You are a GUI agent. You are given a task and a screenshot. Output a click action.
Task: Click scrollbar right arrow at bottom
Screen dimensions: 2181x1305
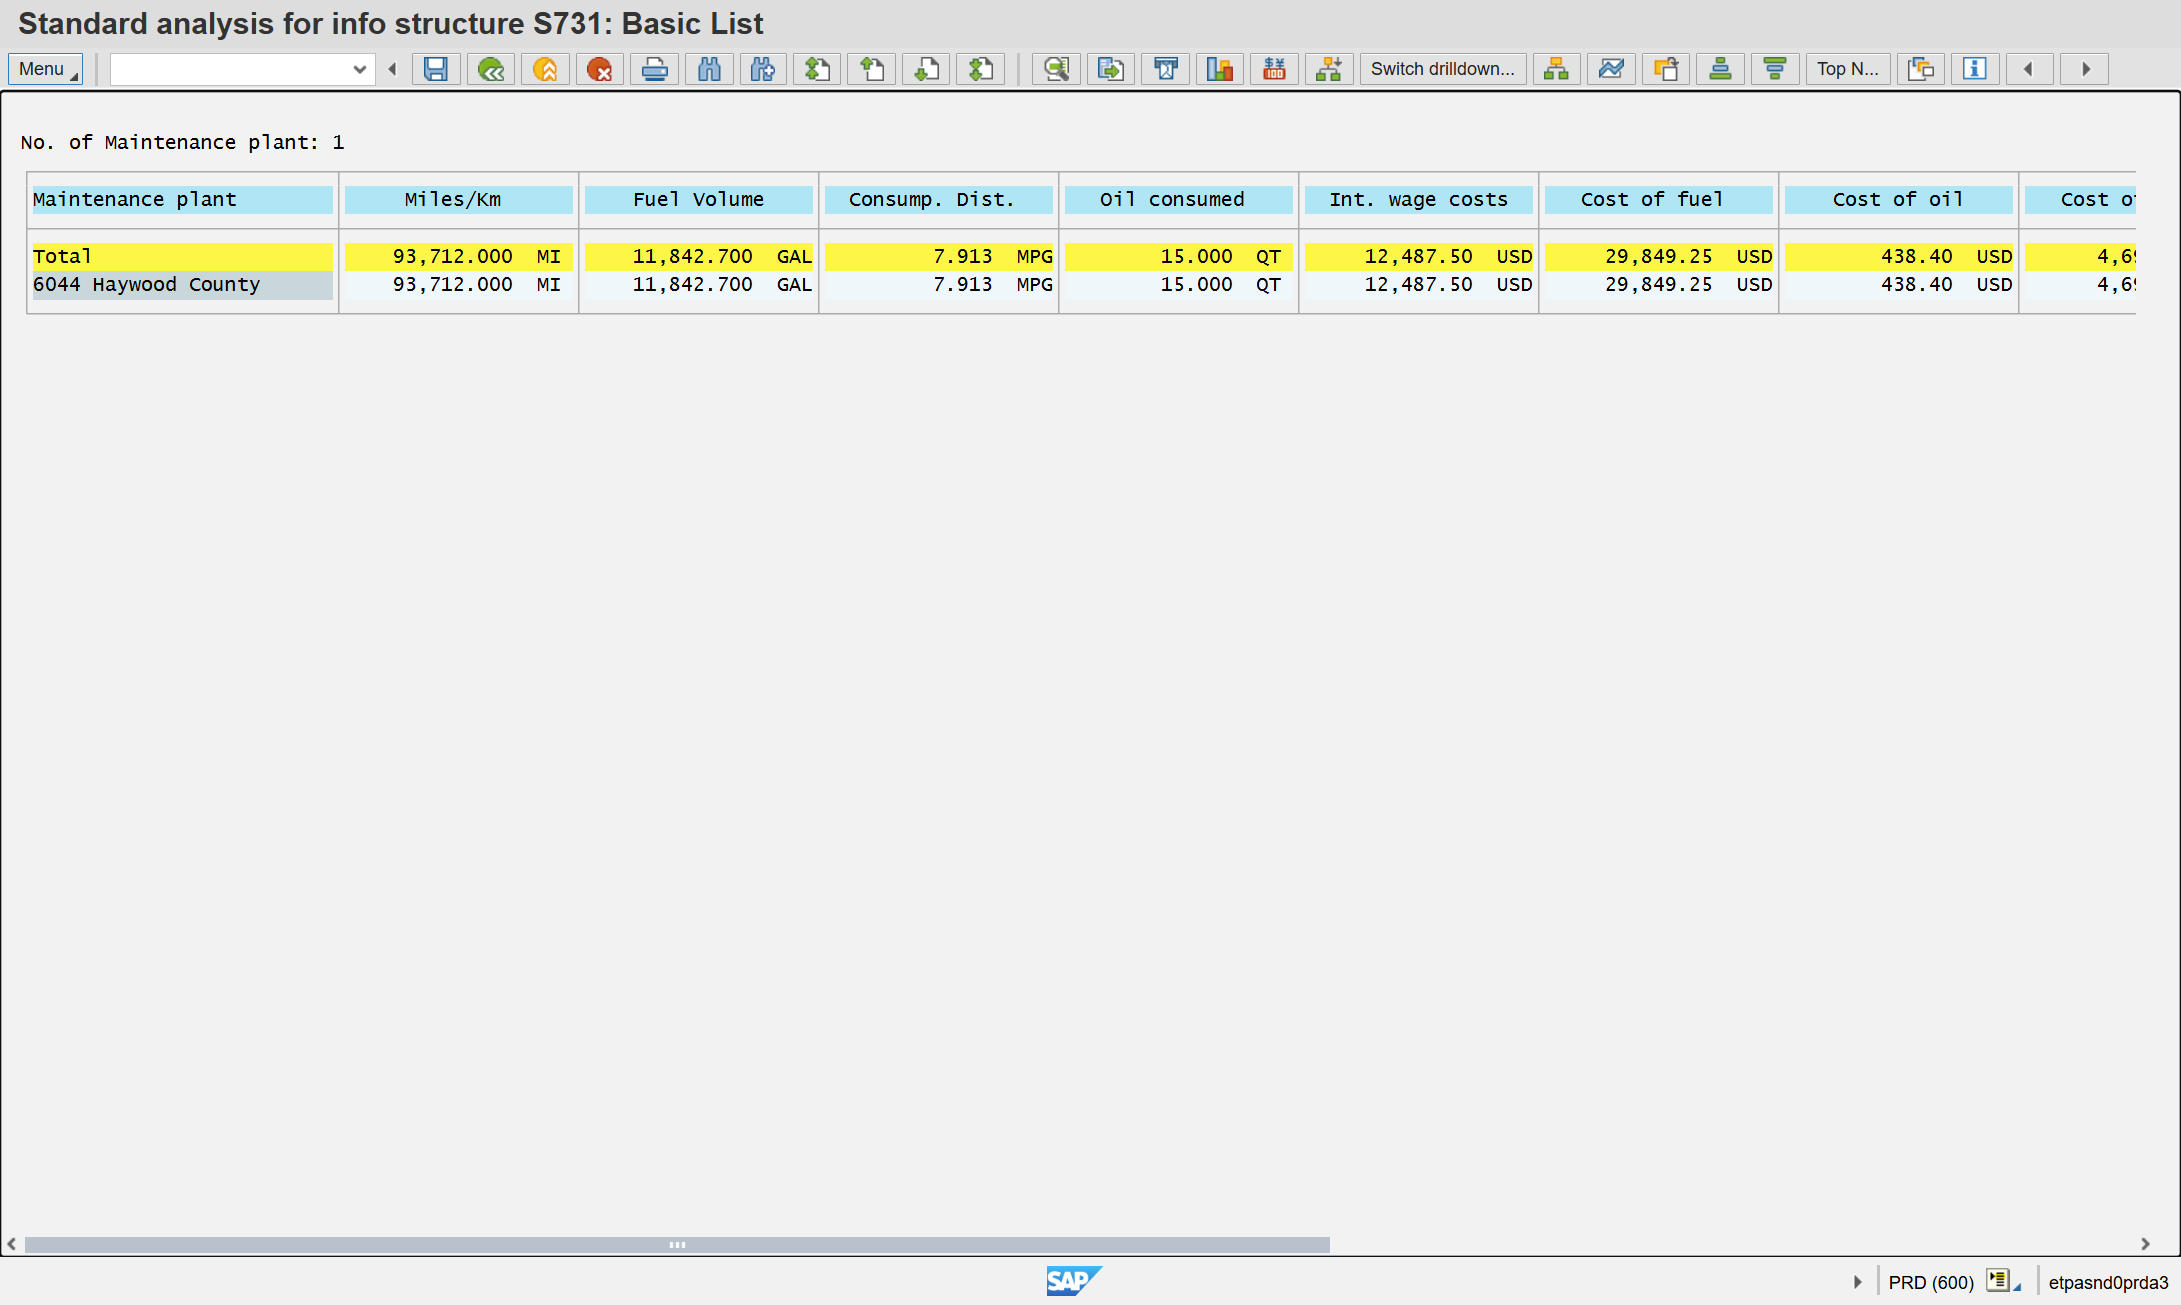2145,1245
